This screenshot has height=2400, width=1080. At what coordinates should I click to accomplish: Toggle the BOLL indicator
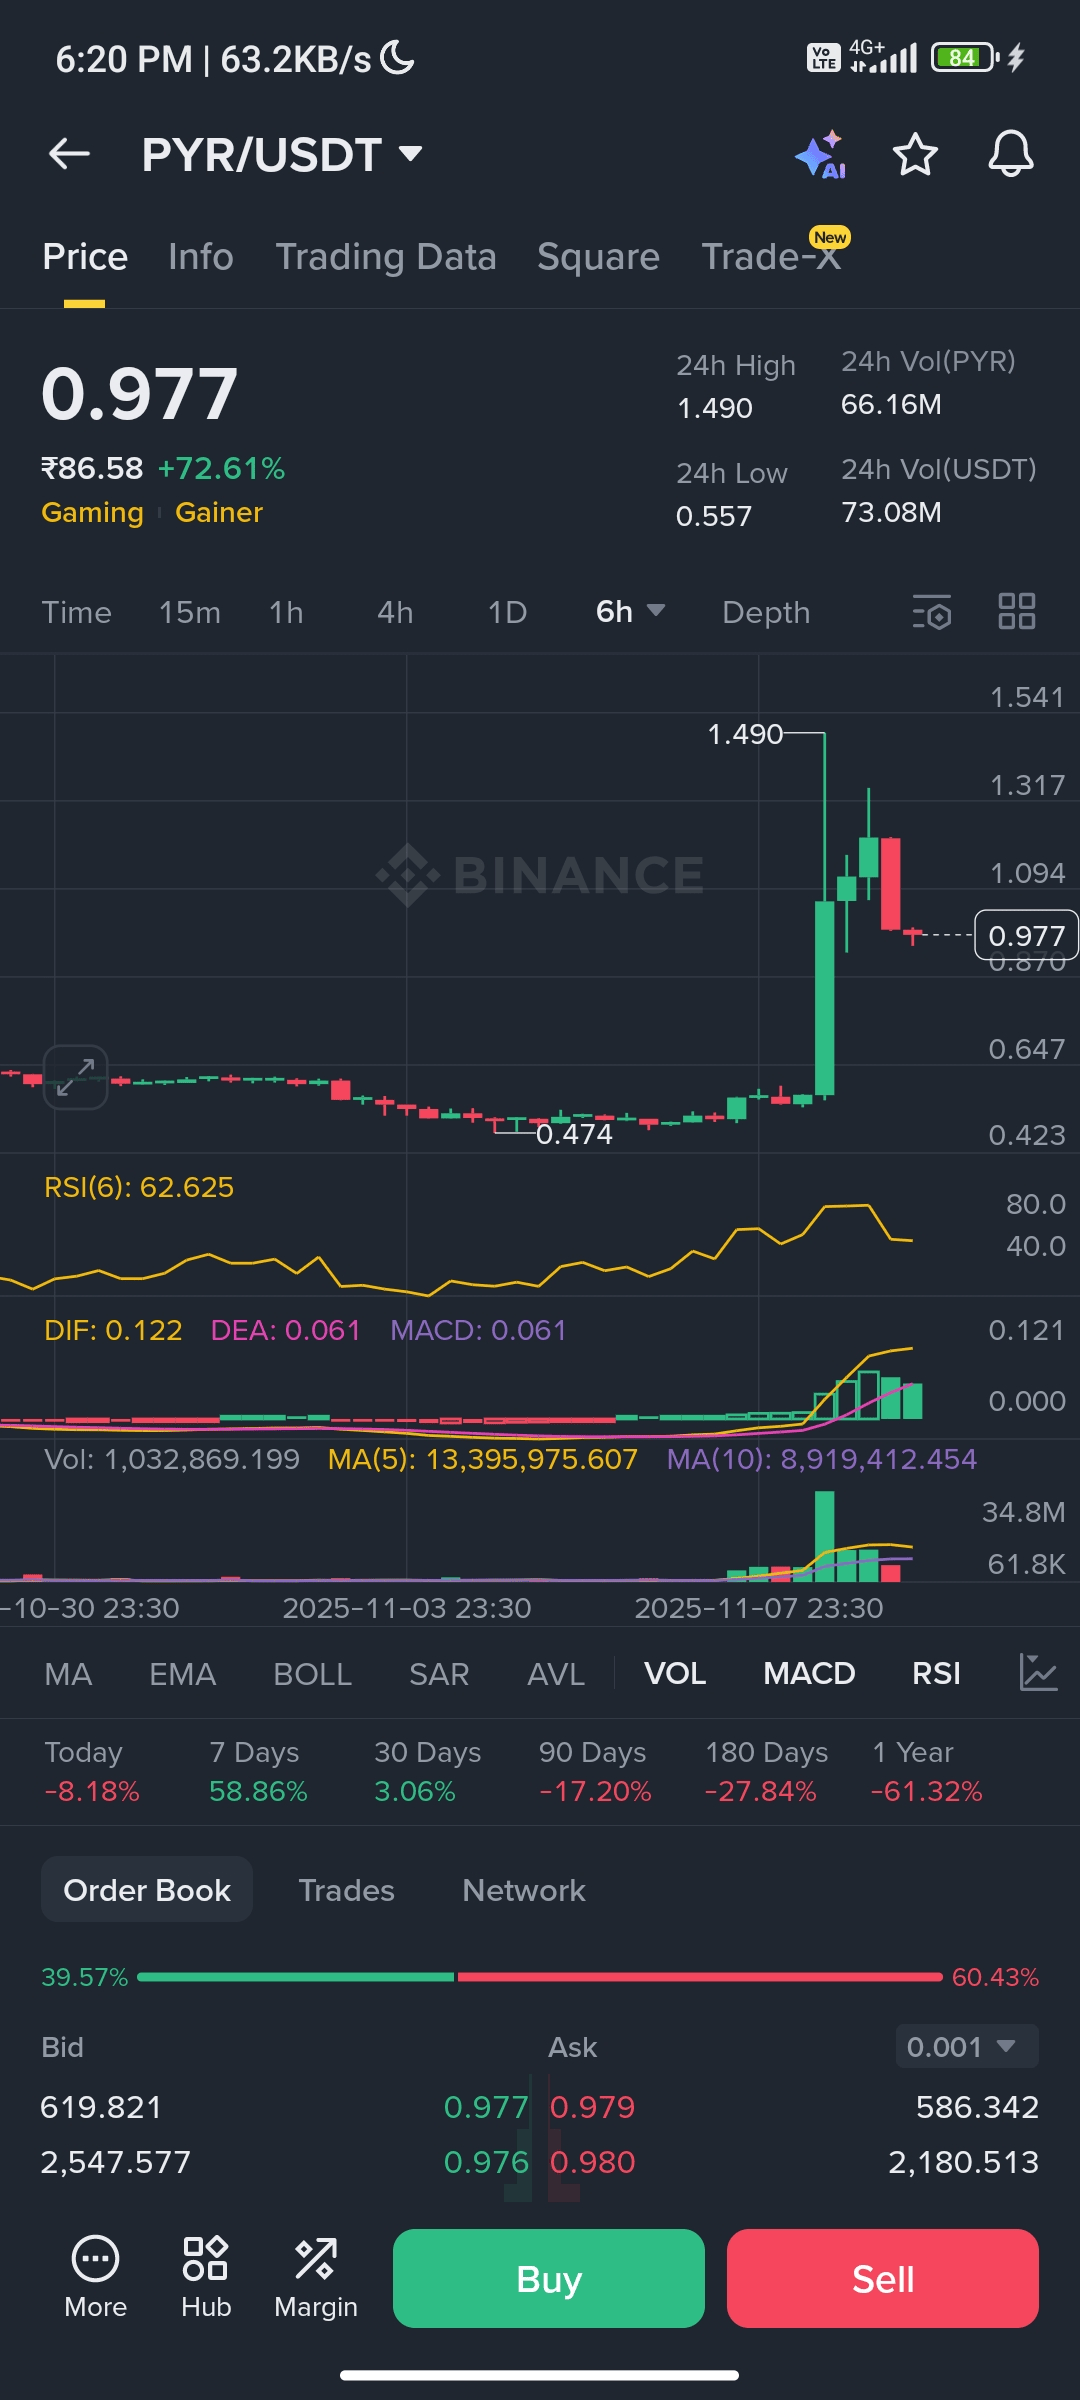click(x=312, y=1673)
